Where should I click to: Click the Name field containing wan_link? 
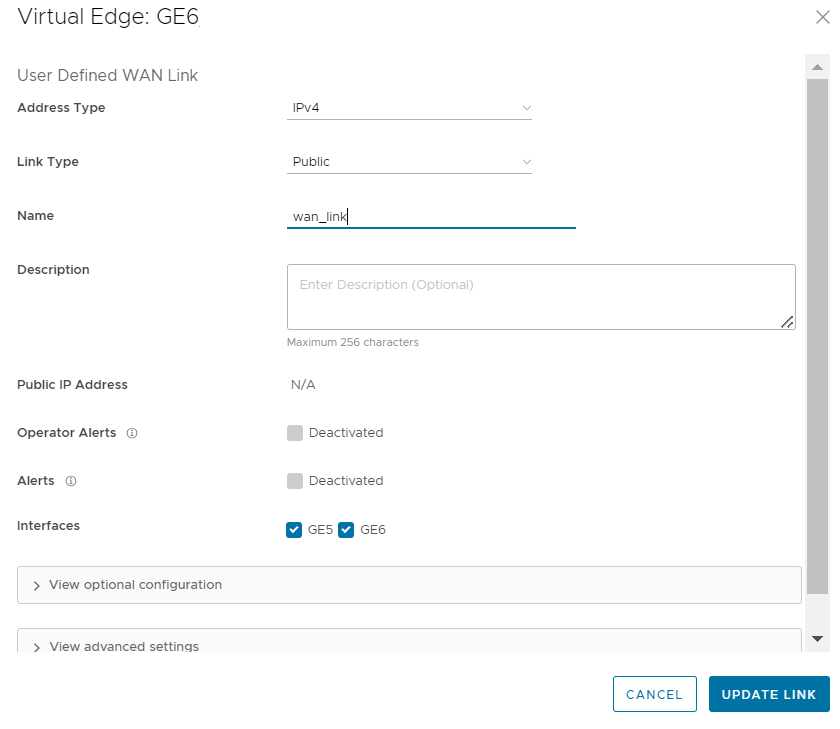430,216
